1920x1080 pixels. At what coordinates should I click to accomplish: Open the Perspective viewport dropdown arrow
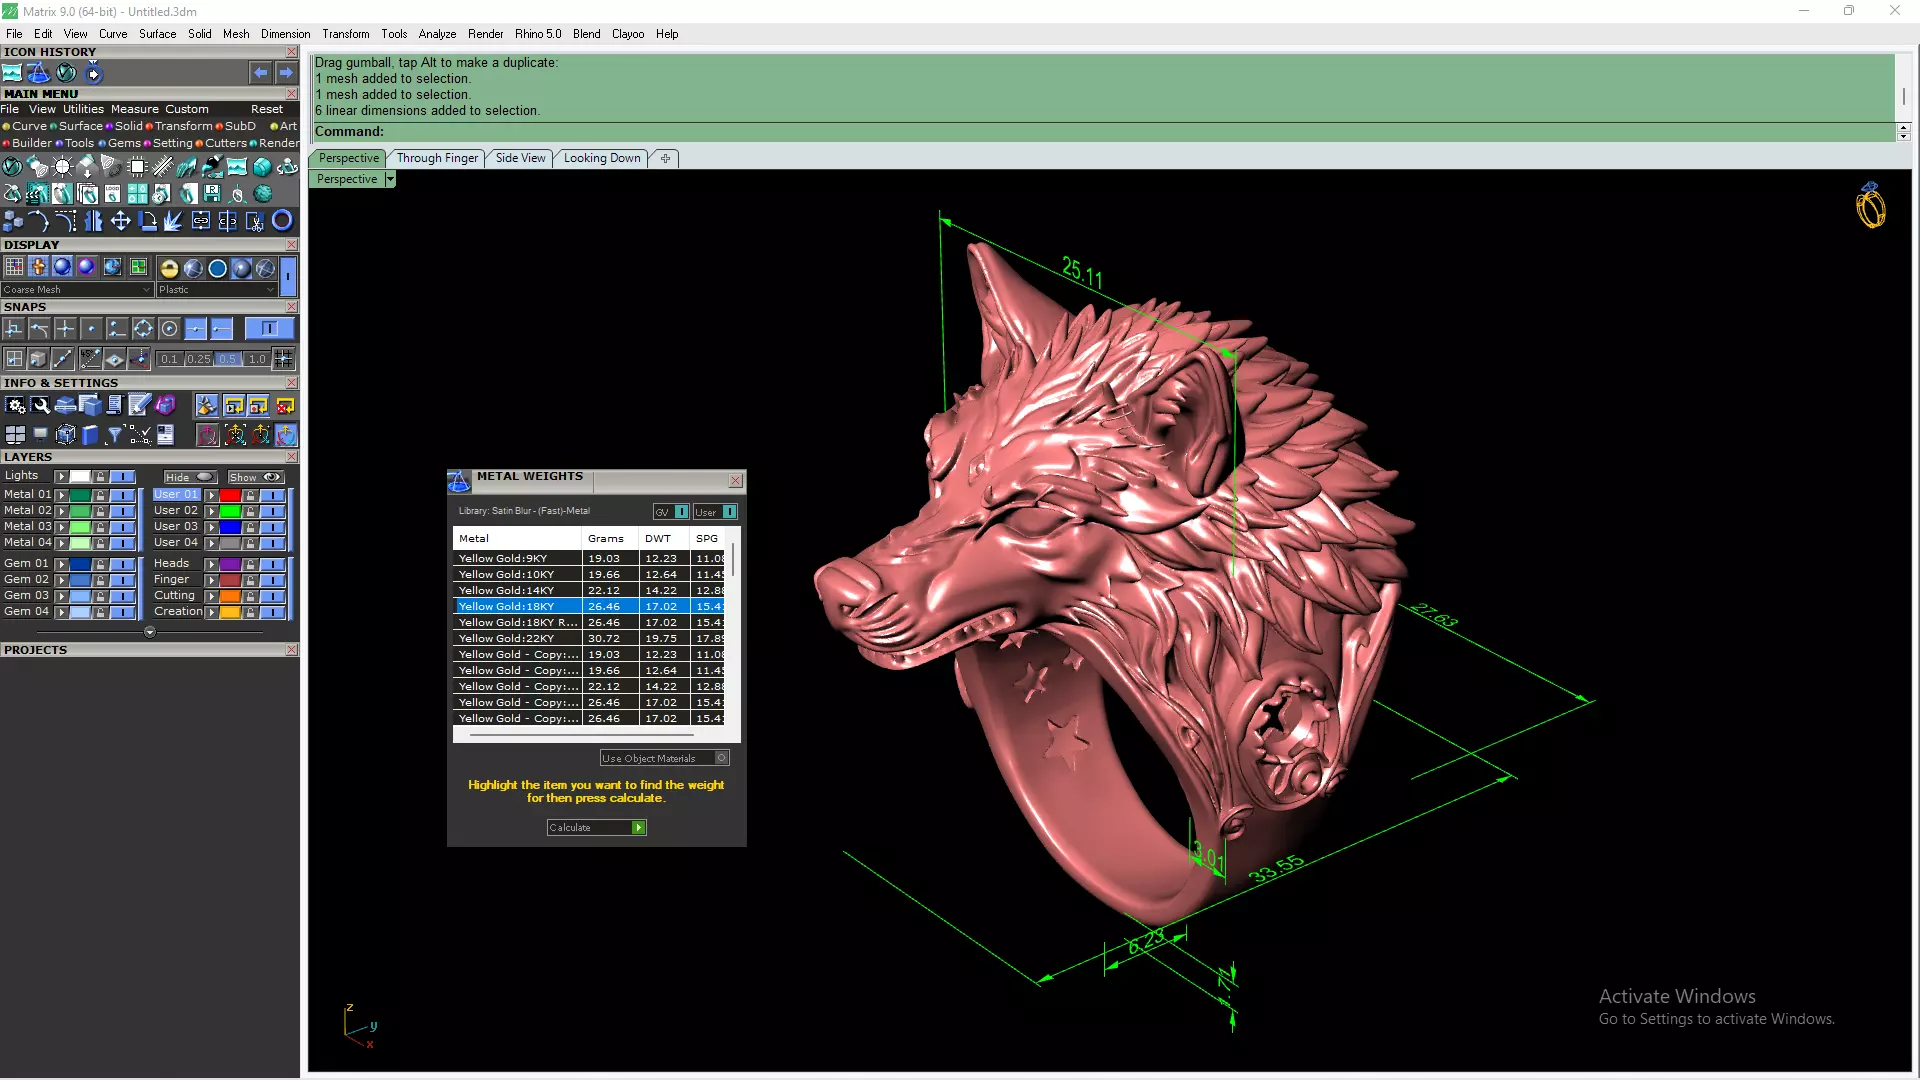(x=390, y=179)
